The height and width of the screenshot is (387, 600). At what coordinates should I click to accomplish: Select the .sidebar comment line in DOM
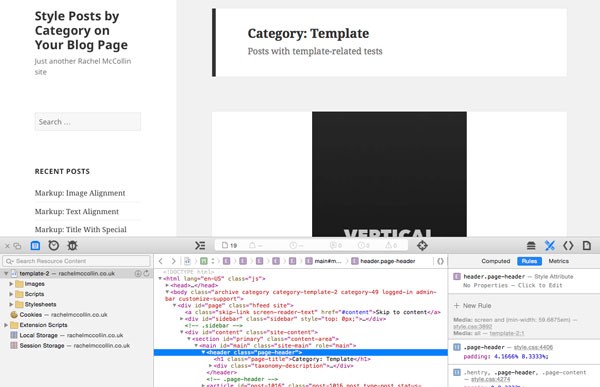click(x=214, y=325)
